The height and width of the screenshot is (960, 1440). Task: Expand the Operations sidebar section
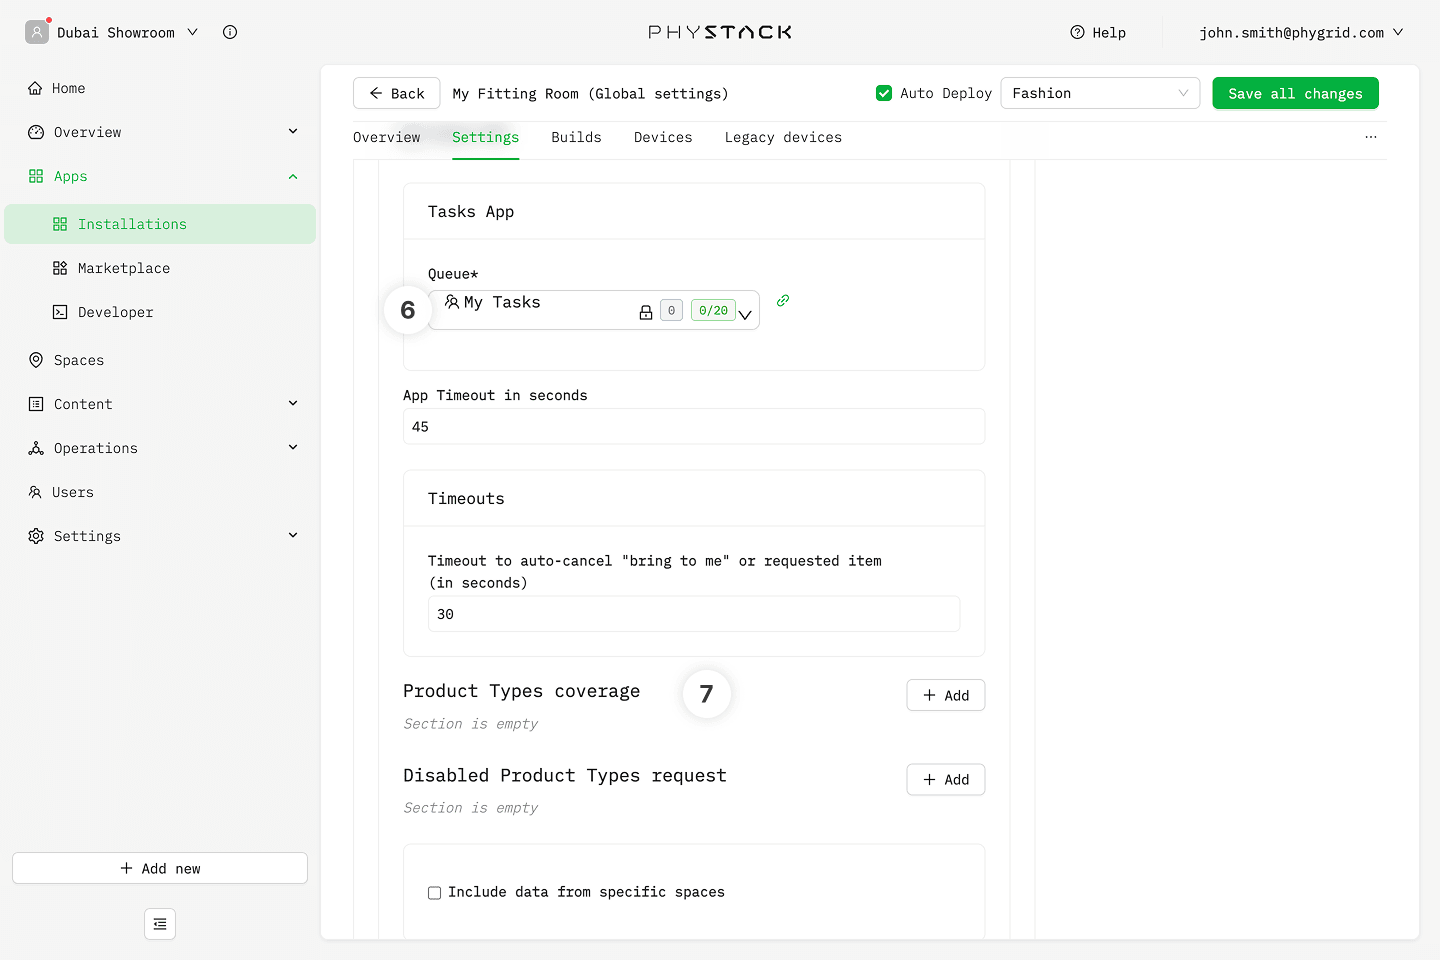(x=293, y=447)
